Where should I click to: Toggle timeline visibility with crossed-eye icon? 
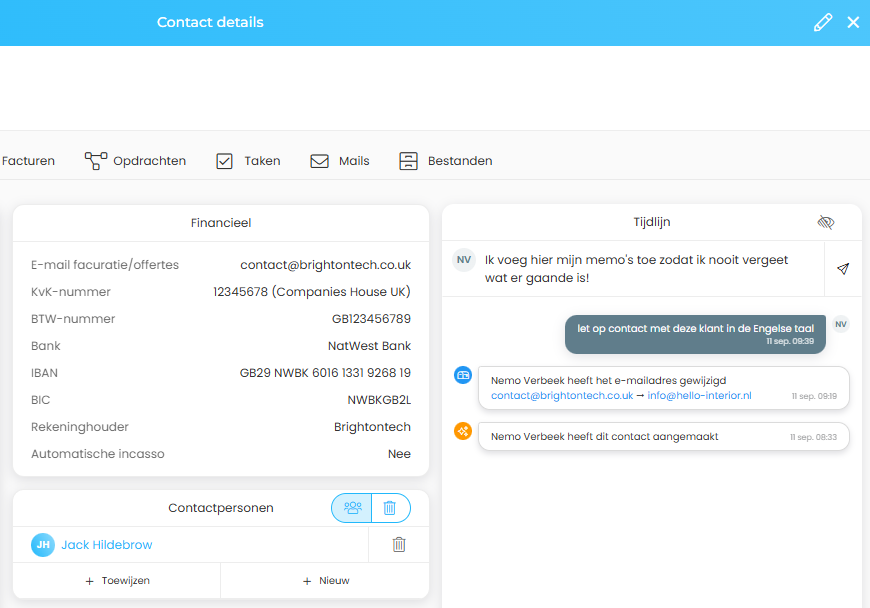(825, 222)
